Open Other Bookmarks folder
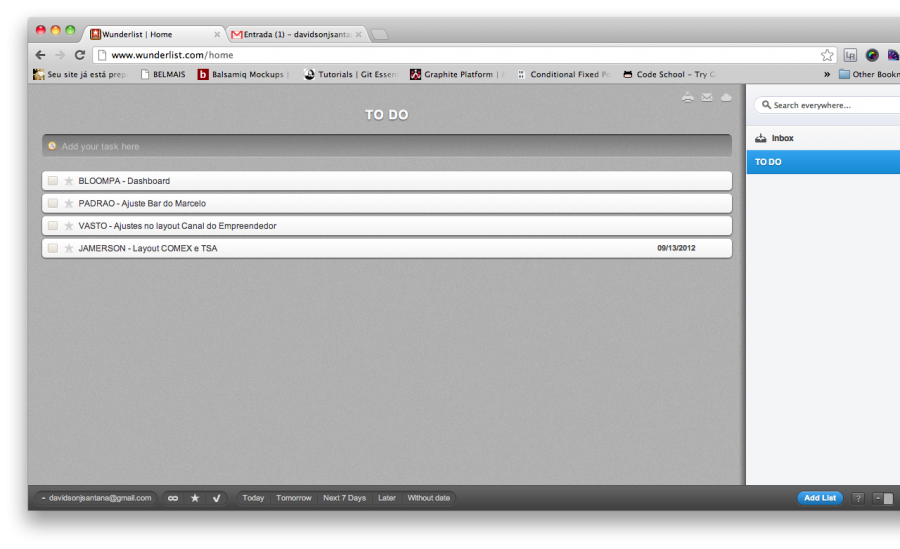Image resolution: width=900 pixels, height=549 pixels. tap(869, 74)
